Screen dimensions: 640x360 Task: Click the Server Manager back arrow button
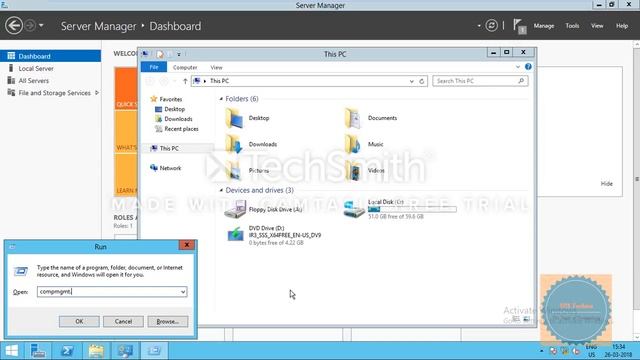click(14, 26)
